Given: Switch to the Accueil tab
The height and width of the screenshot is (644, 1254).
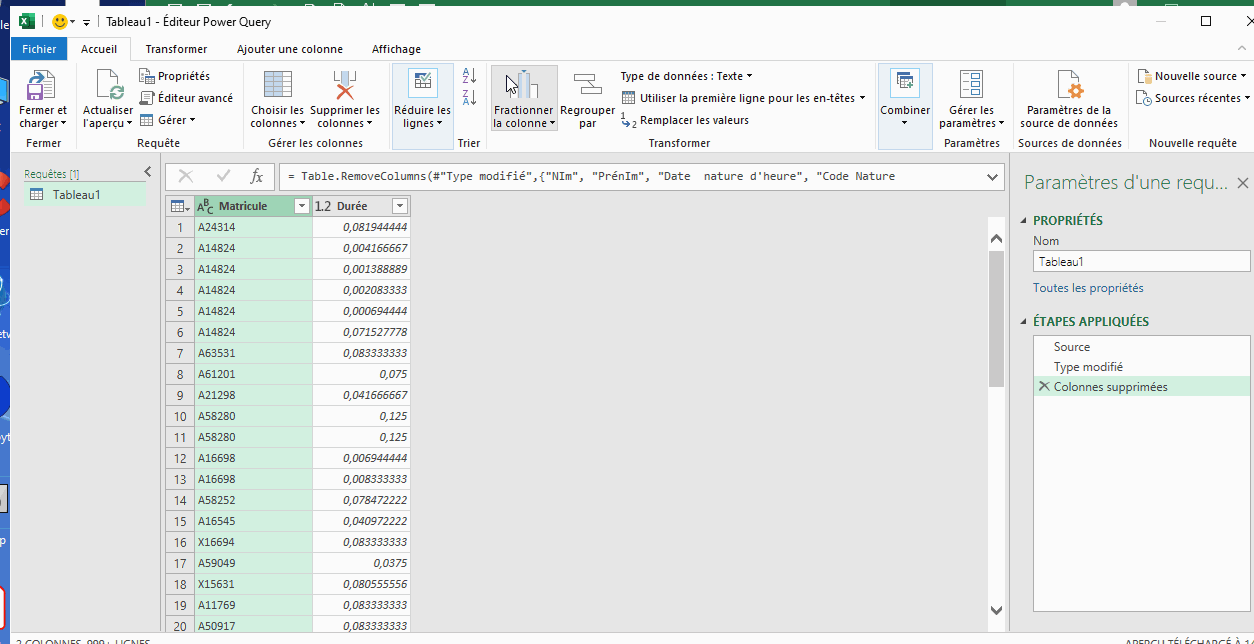Looking at the screenshot, I should [99, 49].
